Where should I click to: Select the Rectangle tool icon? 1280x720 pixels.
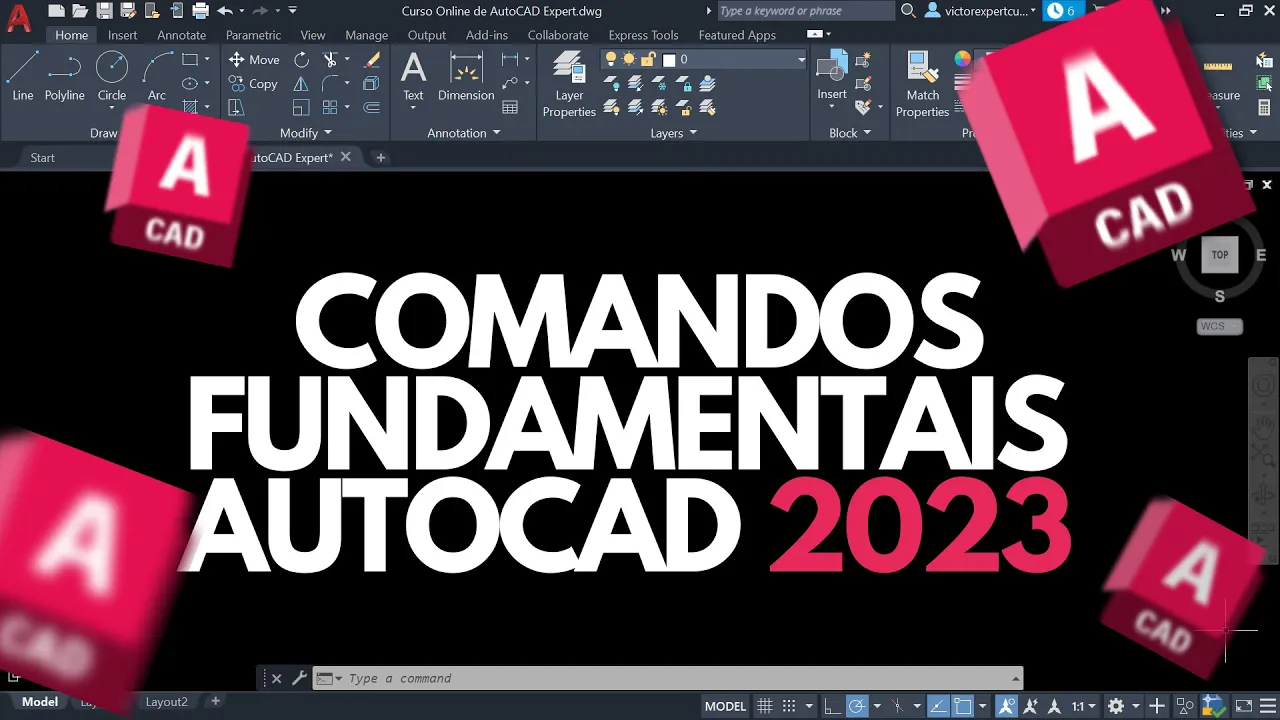(x=190, y=59)
